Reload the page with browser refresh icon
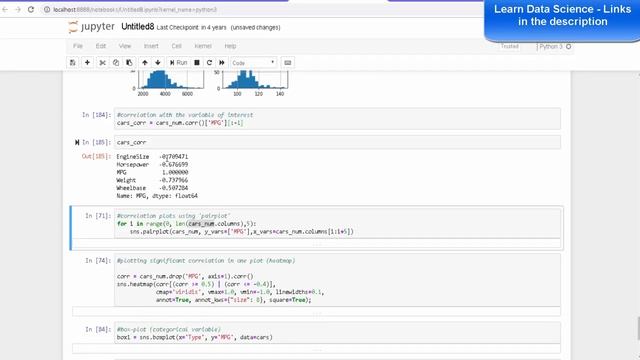This screenshot has width=640, height=360. pyautogui.click(x=31, y=9)
